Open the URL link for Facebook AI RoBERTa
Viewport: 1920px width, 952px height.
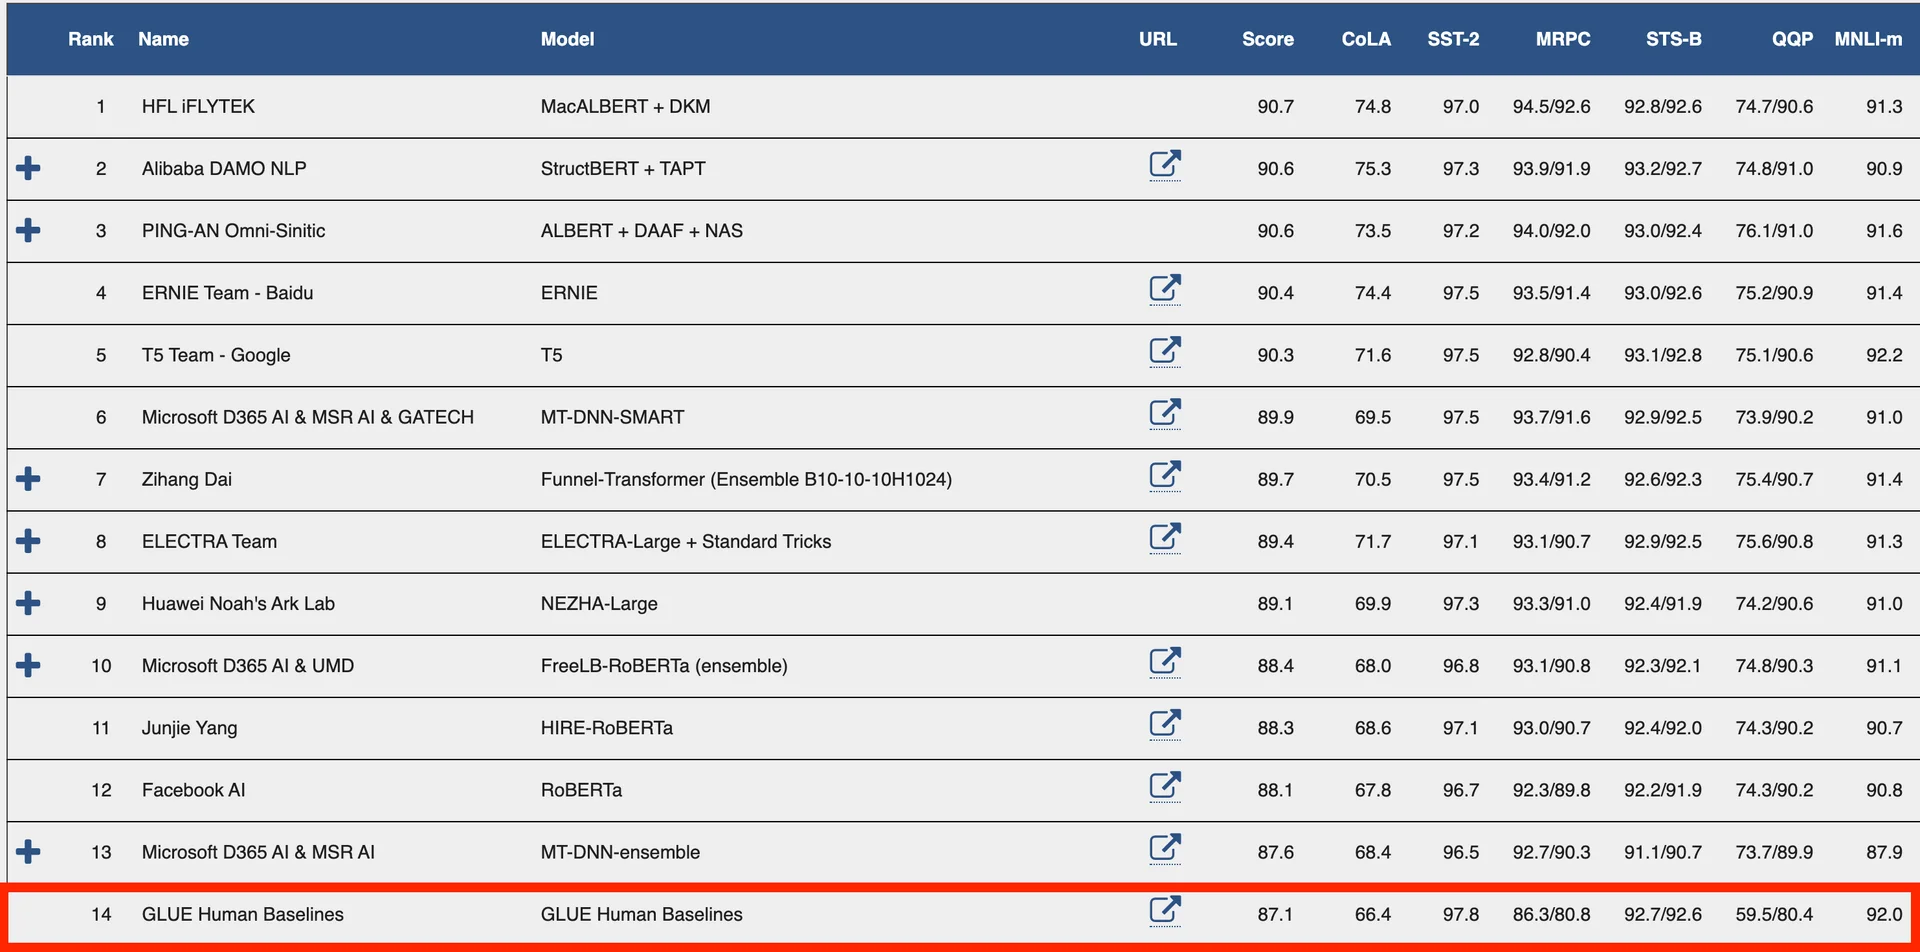1165,786
